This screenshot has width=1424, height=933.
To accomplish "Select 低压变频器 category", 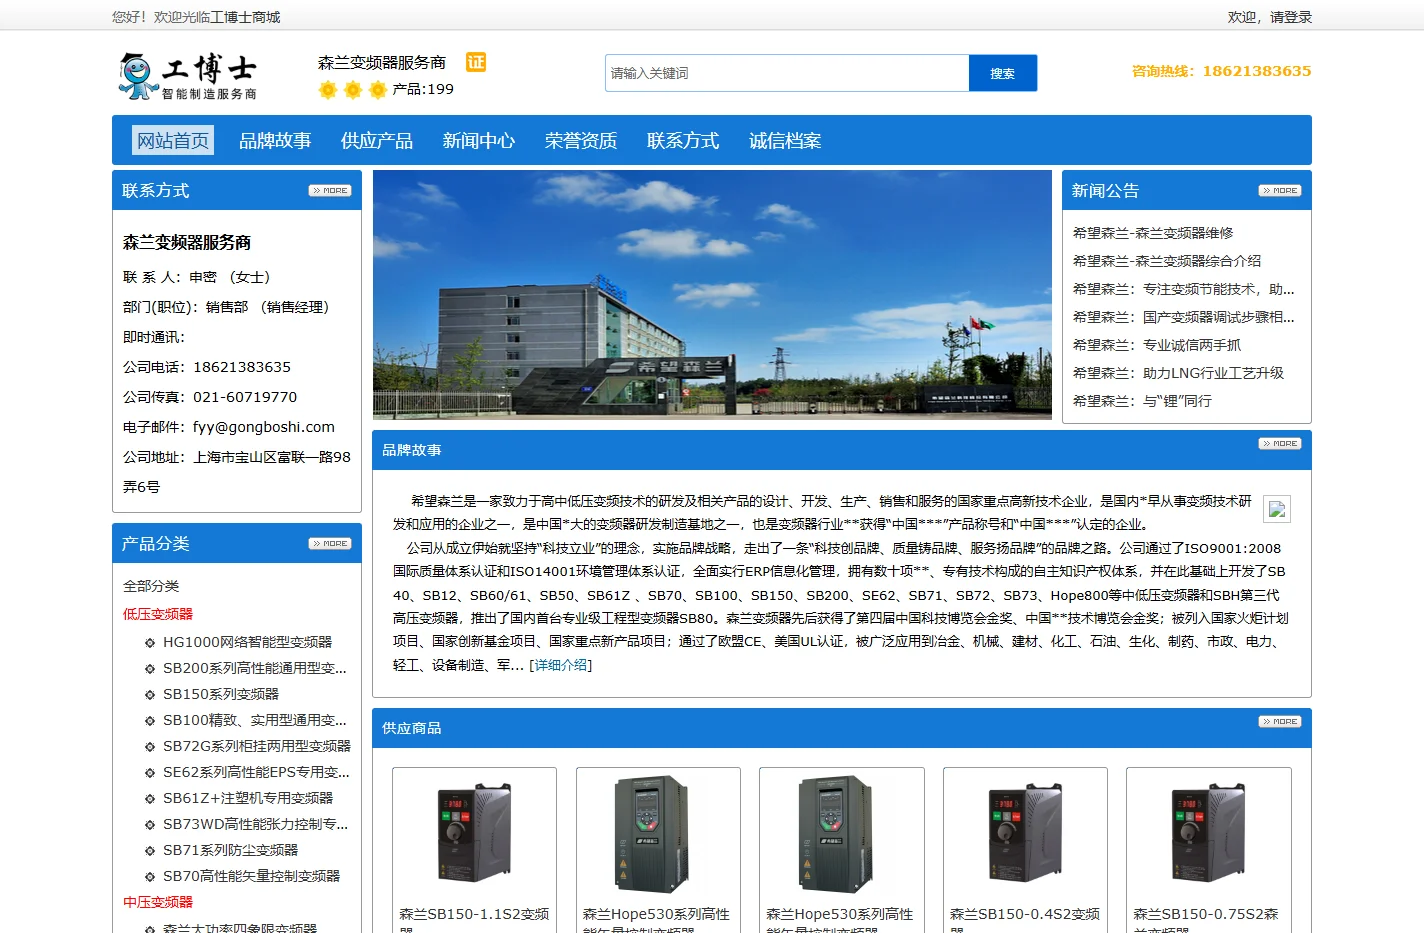I will click(x=158, y=614).
